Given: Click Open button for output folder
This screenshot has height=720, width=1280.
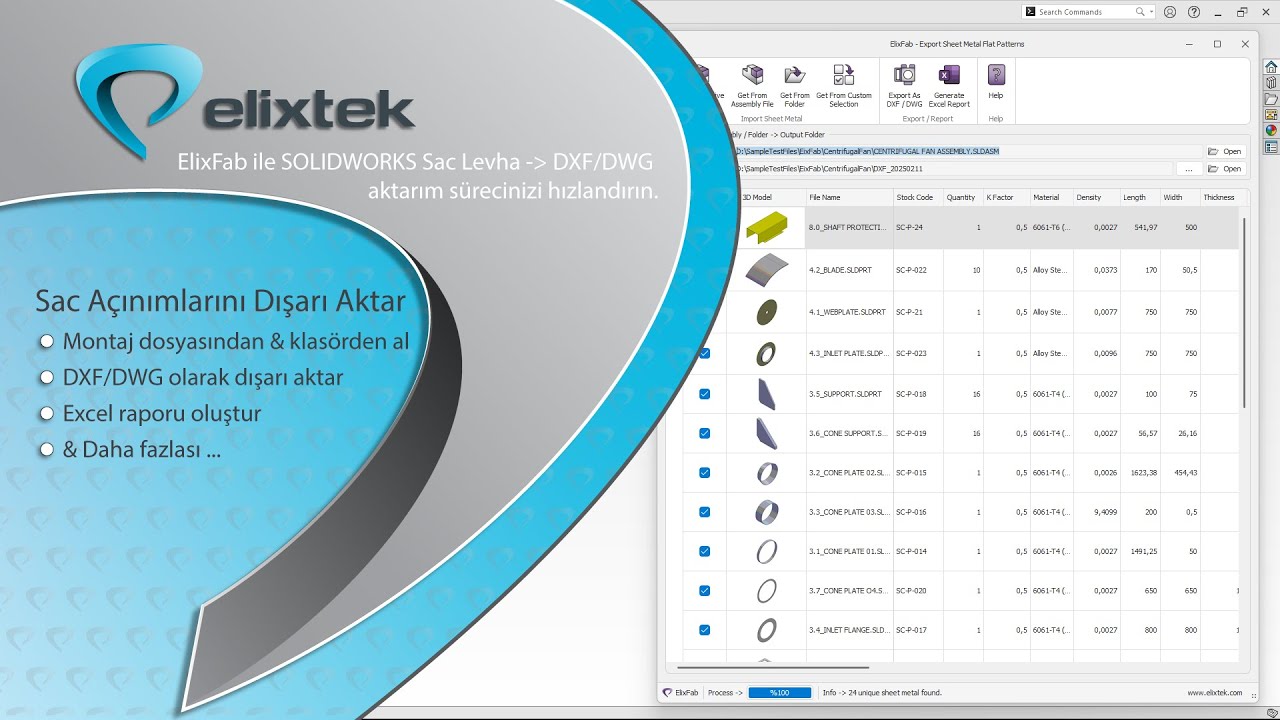Looking at the screenshot, I should click(1225, 168).
